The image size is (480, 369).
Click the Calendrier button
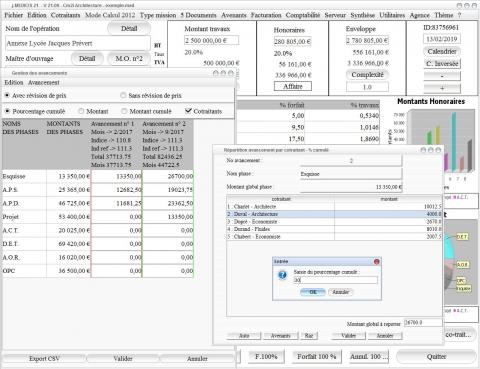(x=442, y=52)
